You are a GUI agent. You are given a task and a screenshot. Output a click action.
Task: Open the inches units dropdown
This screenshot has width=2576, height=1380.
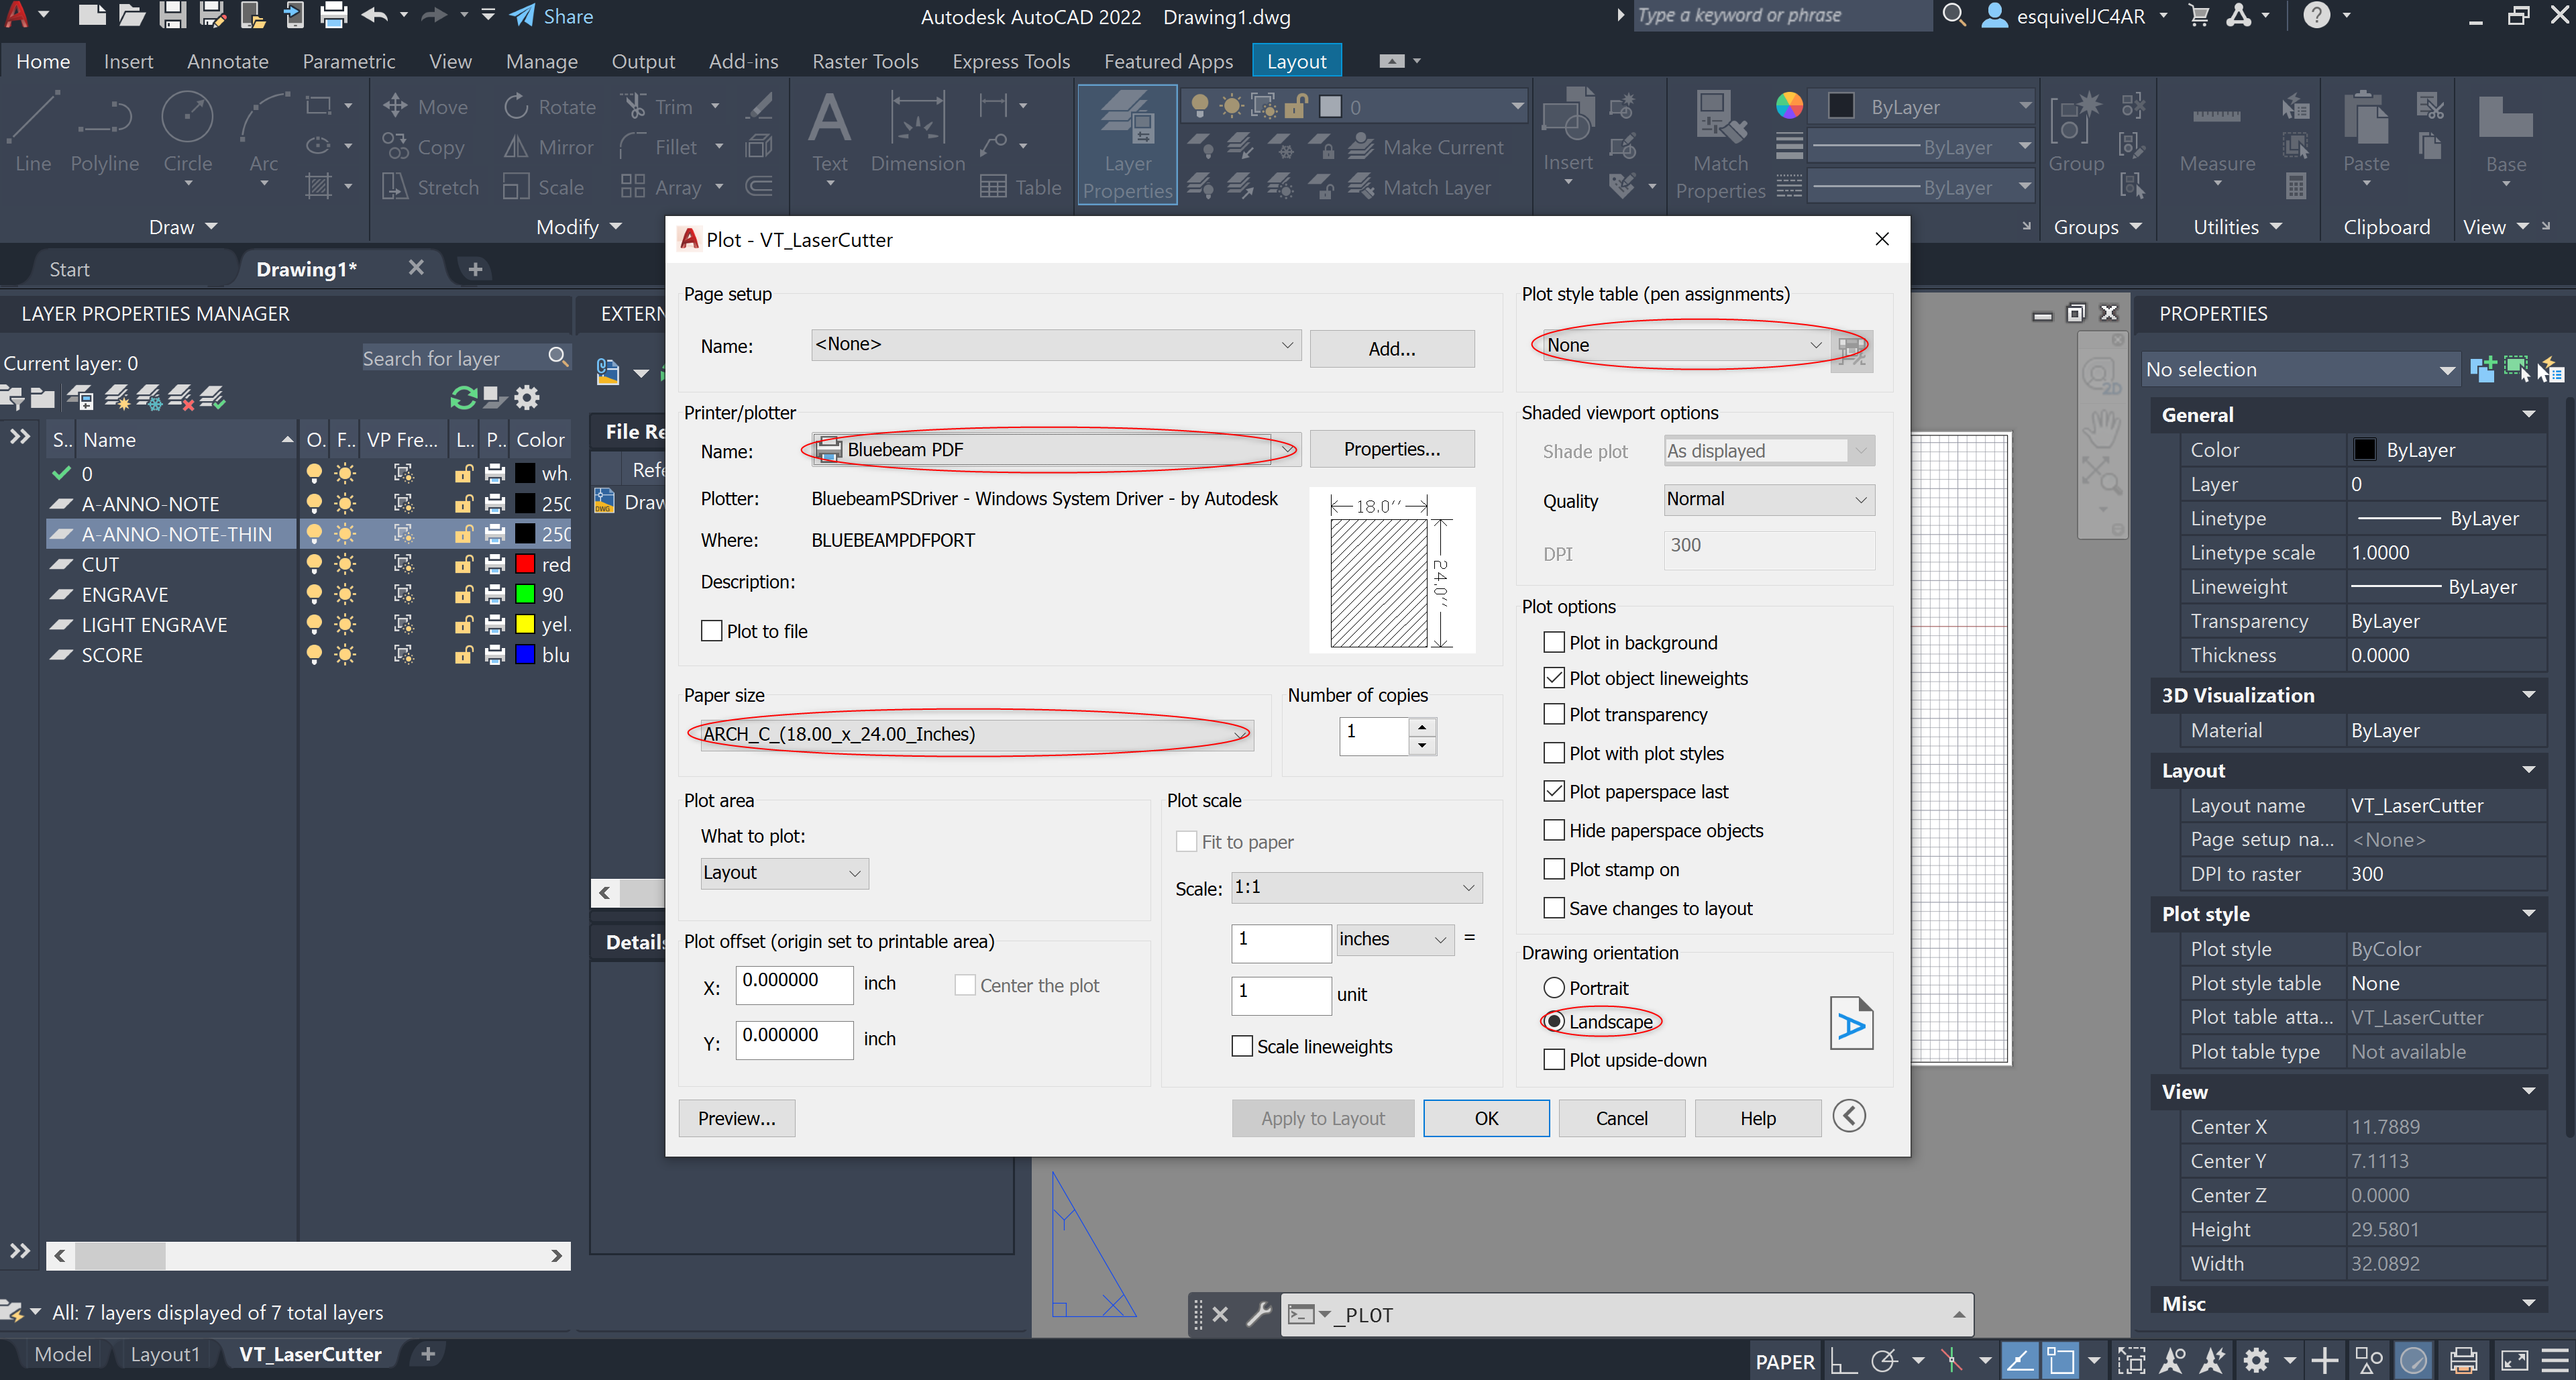[1395, 939]
